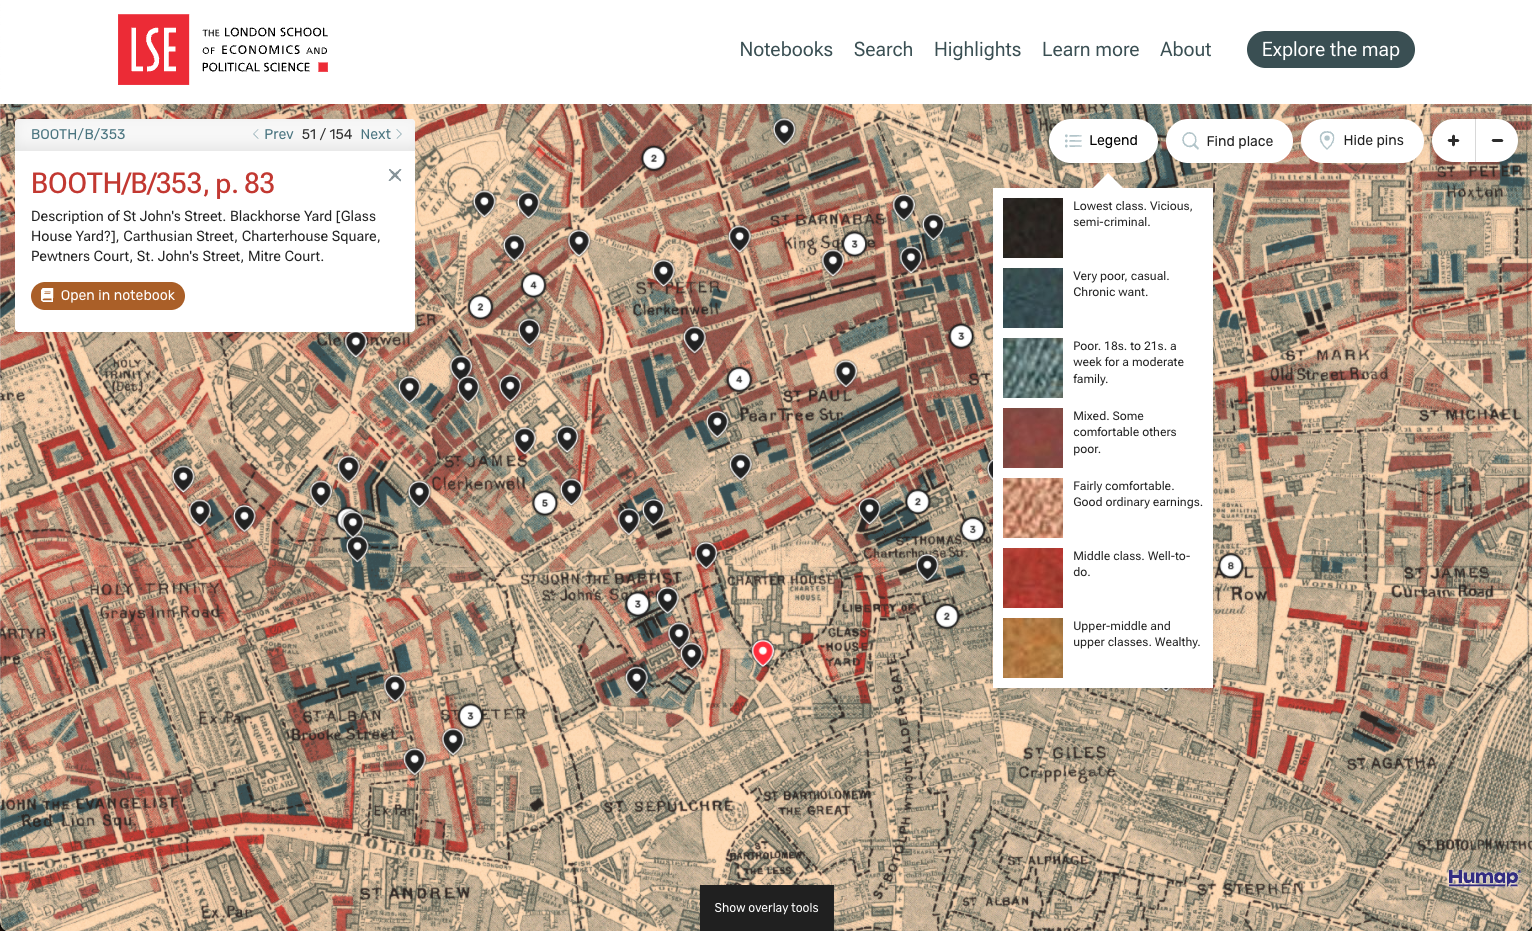
Task: Click Open in notebook button
Action: [x=108, y=295]
